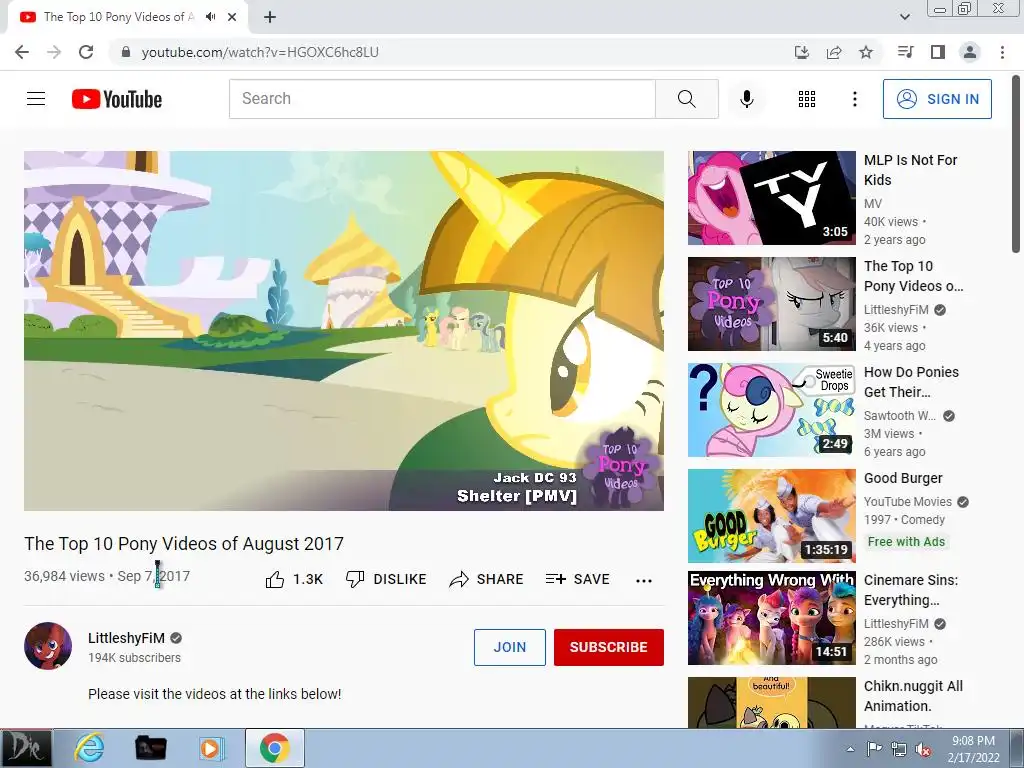SAVE the video to a playlist
This screenshot has width=1024, height=768.
[577, 579]
